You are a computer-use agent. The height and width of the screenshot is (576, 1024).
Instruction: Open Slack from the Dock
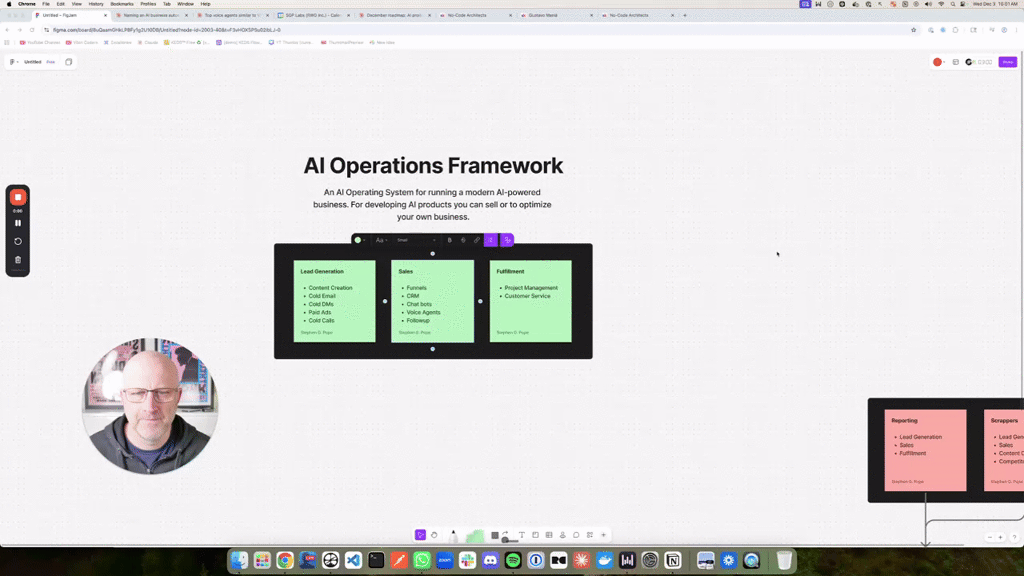(x=468, y=560)
